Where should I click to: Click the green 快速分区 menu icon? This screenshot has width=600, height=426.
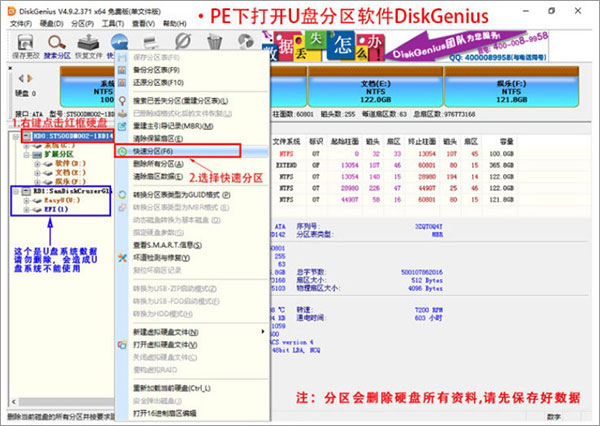pyautogui.click(x=123, y=150)
